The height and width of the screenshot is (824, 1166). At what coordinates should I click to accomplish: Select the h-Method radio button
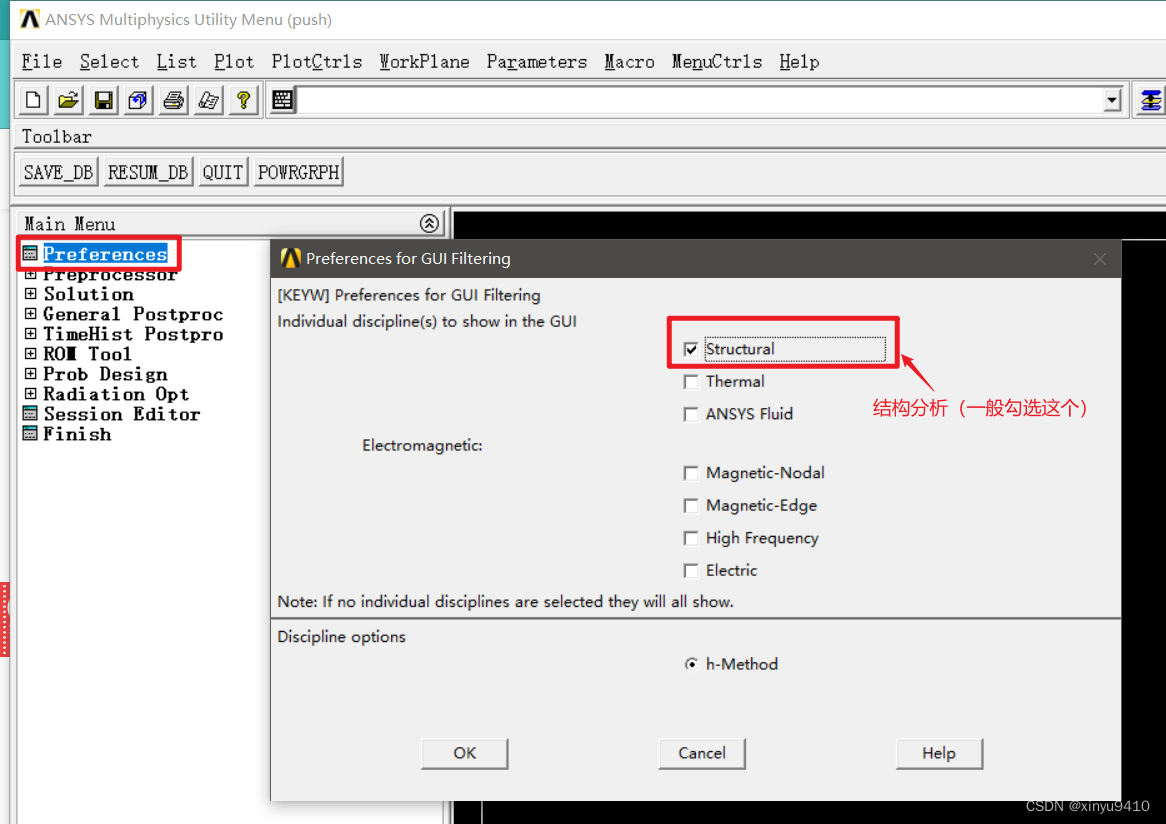(691, 664)
